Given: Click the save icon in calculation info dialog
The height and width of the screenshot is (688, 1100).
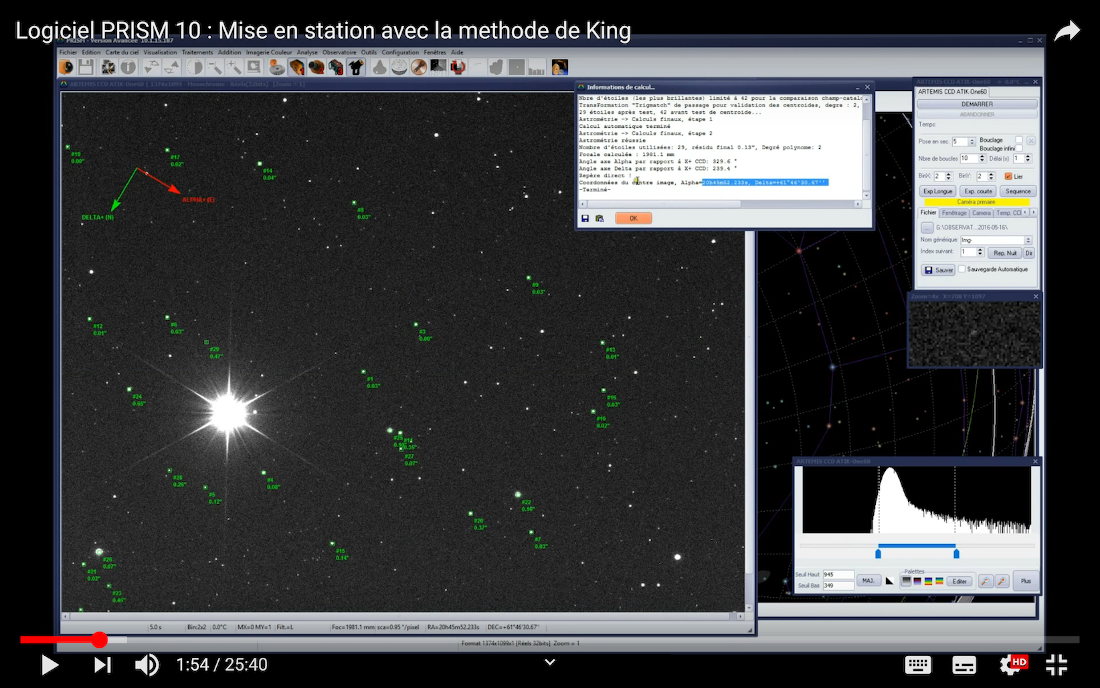Looking at the screenshot, I should click(585, 218).
